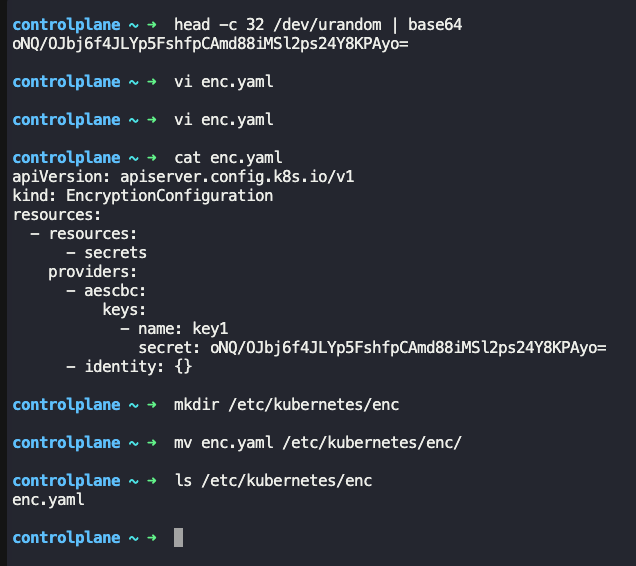Click the 'kind: EncryptionConfiguration' line

[x=143, y=196]
